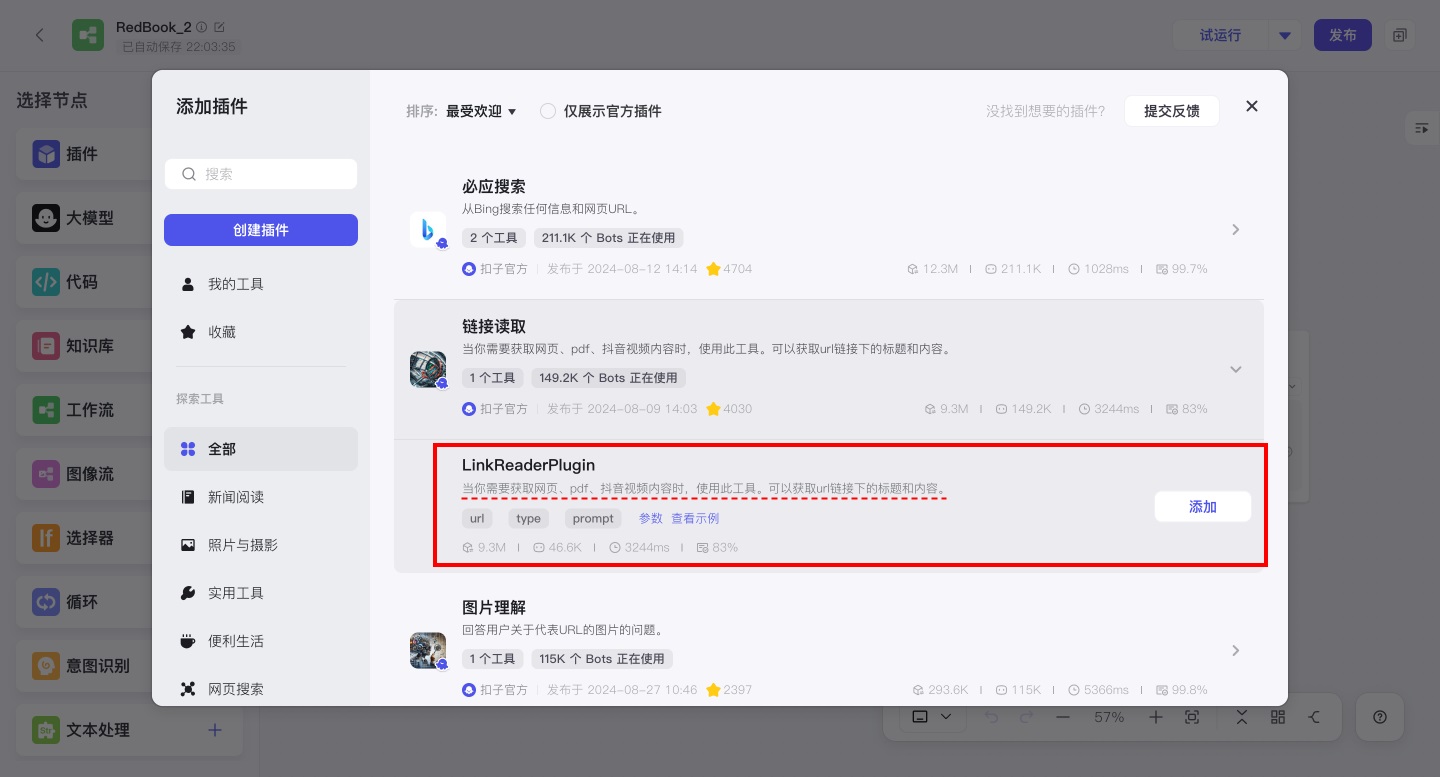Open the canvas interaction mode dropdown
The width and height of the screenshot is (1440, 777).
point(932,717)
